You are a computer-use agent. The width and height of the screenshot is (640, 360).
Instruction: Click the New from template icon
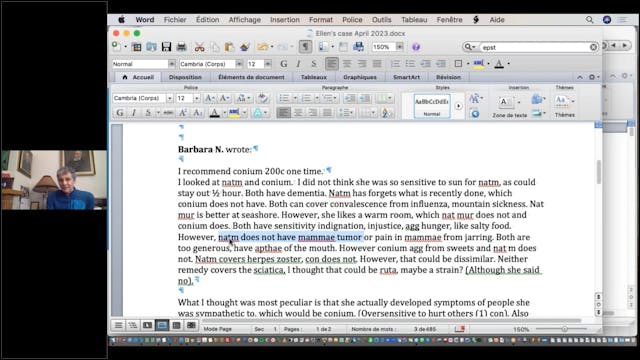click(136, 47)
